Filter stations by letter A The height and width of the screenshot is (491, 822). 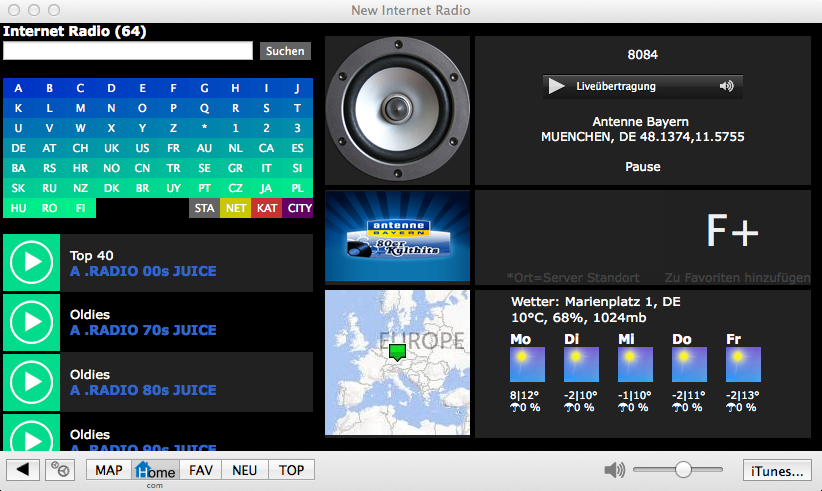point(18,88)
